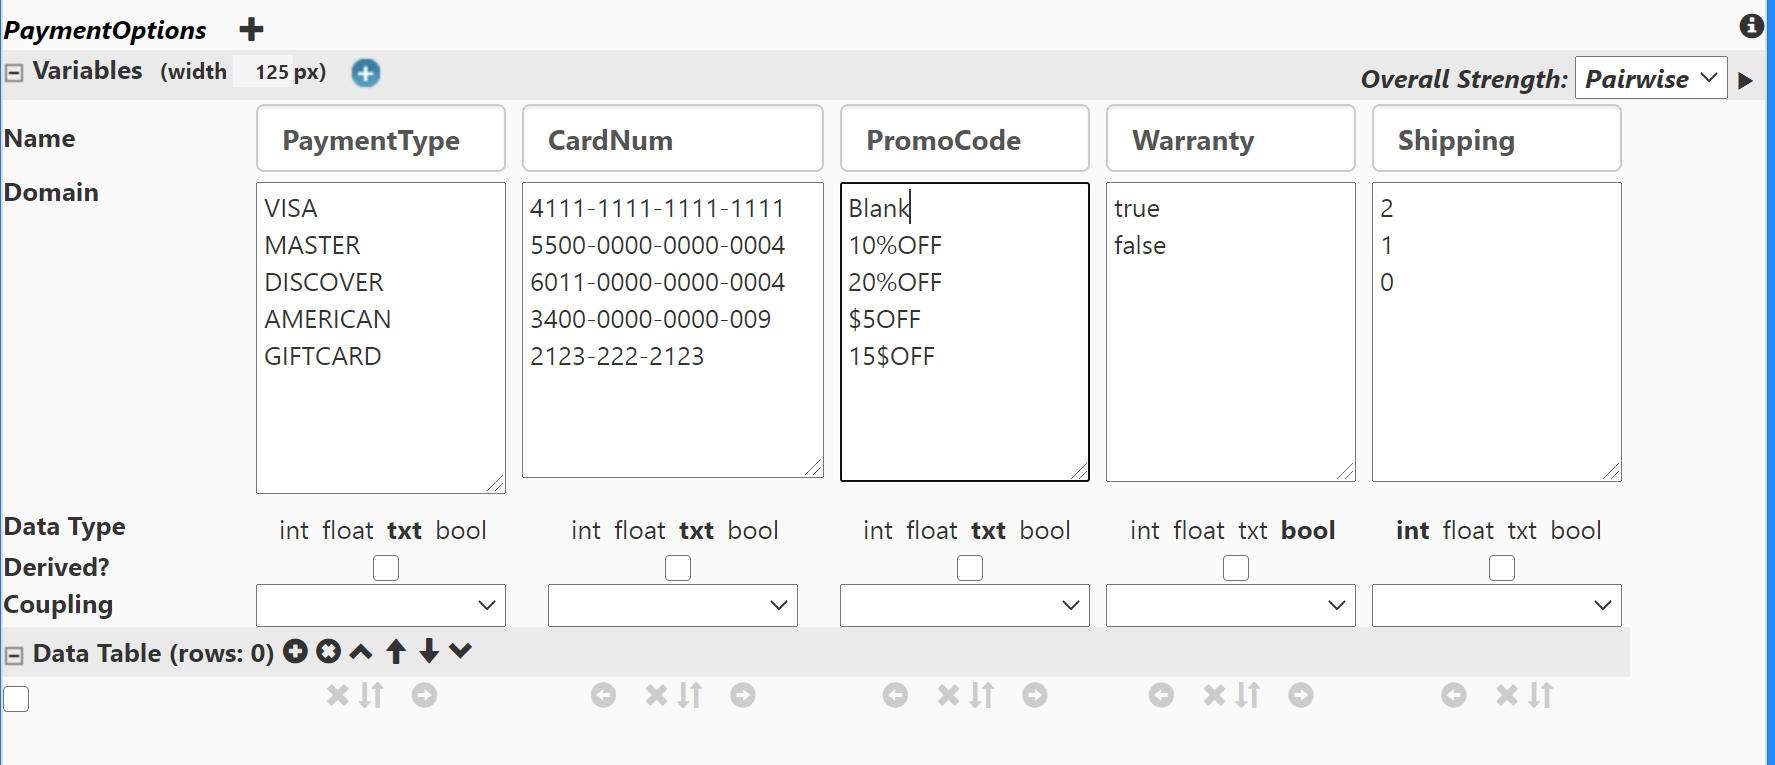The height and width of the screenshot is (765, 1775).
Task: Click the variable width input field
Action: click(x=271, y=72)
